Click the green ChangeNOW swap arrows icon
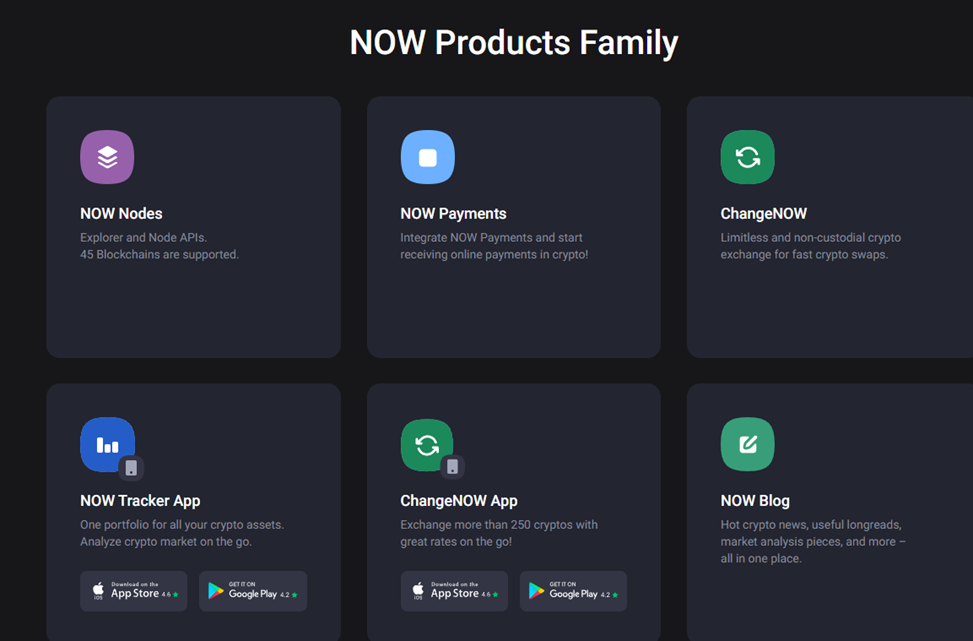Screen dimensions: 973x641 tap(748, 157)
